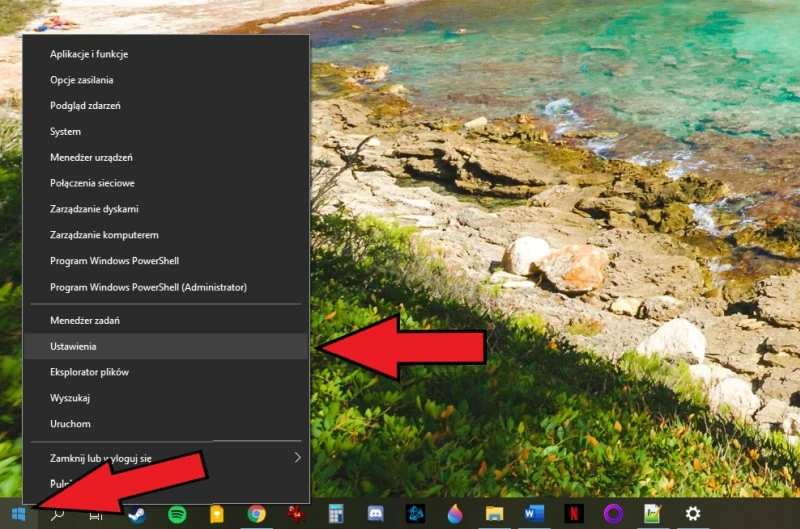
Task: Launch Netflix from the taskbar
Action: pyautogui.click(x=573, y=514)
